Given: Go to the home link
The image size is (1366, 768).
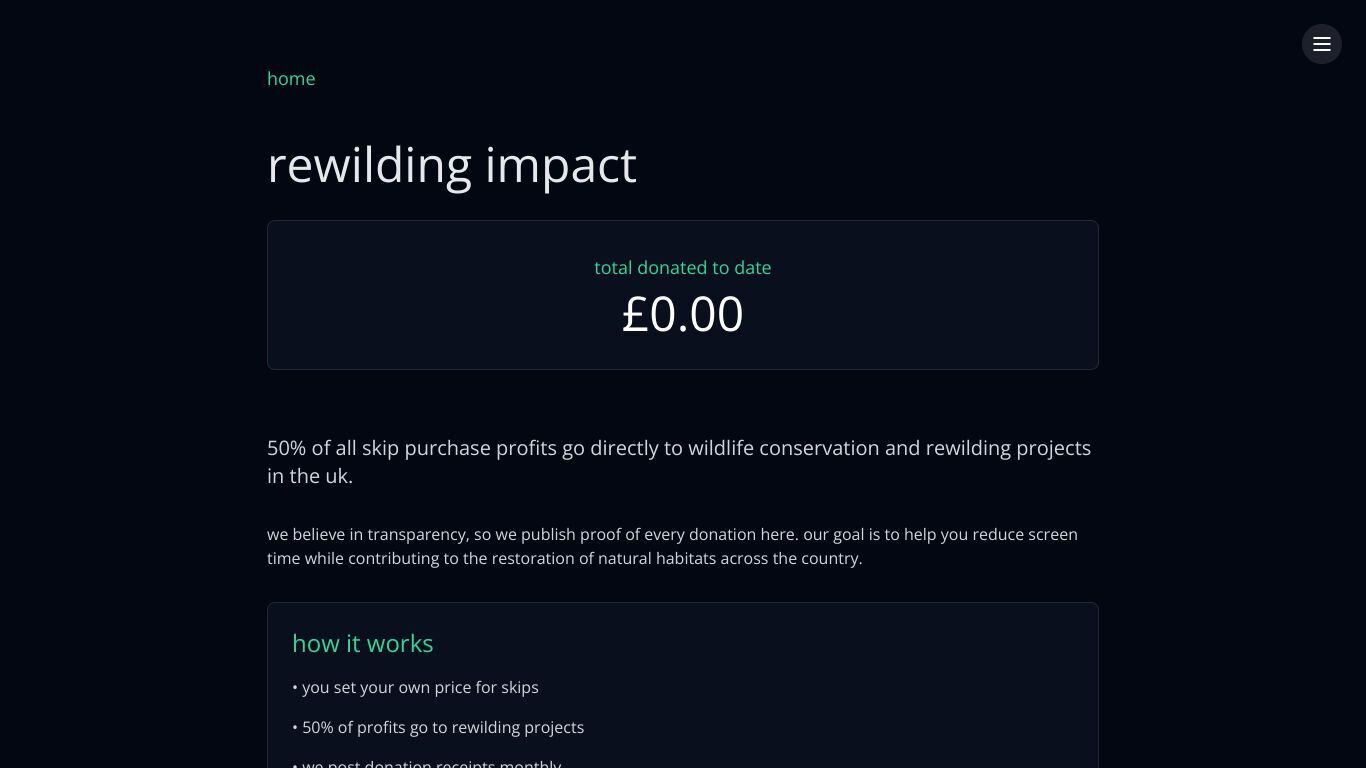Looking at the screenshot, I should click(x=291, y=79).
